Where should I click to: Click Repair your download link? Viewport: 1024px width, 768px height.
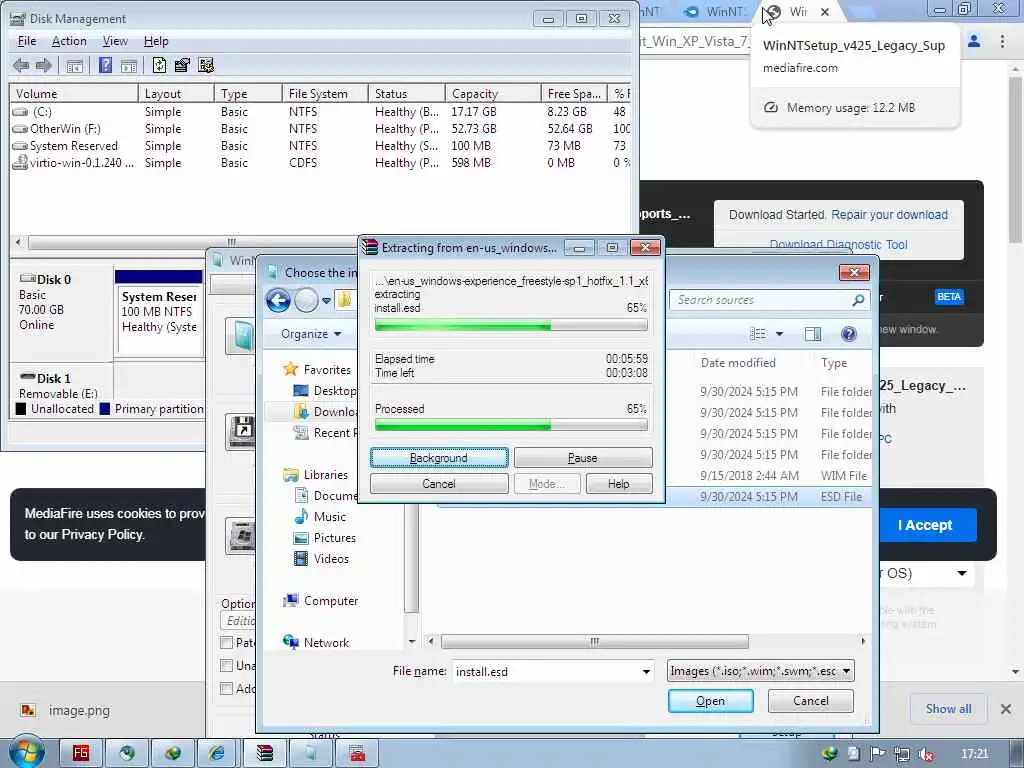coord(889,215)
